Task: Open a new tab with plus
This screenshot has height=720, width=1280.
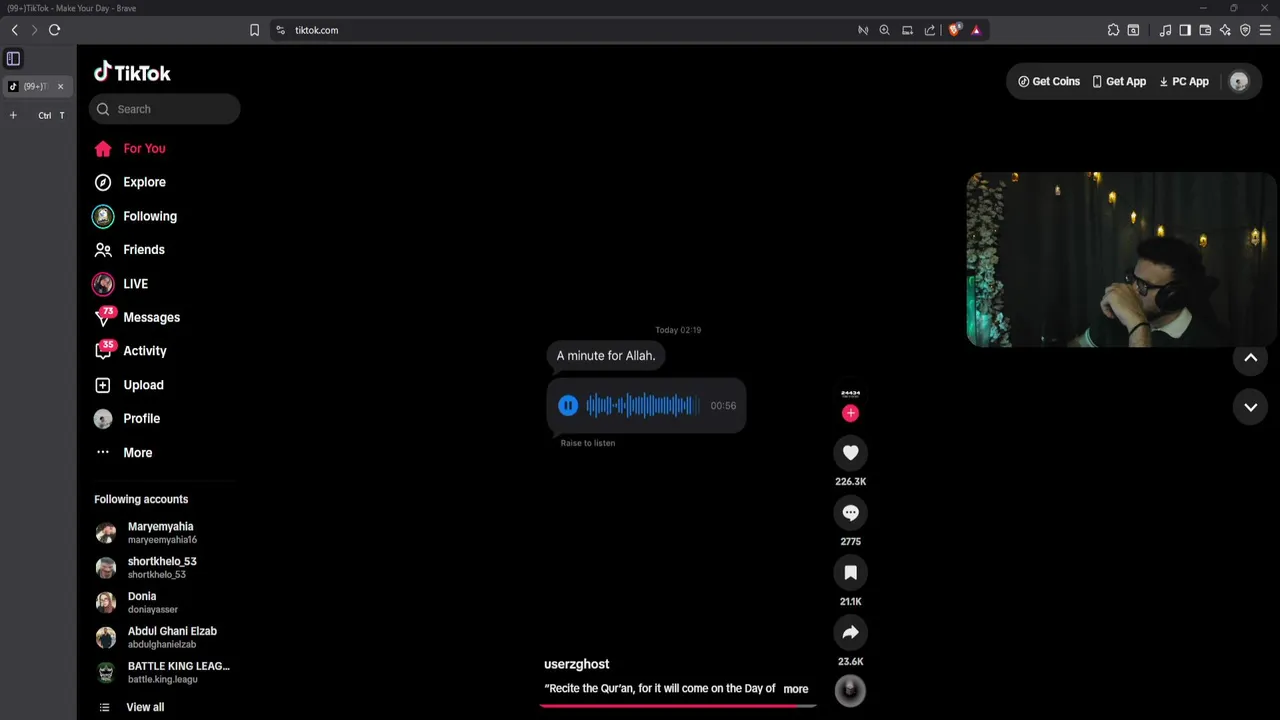Action: point(13,115)
